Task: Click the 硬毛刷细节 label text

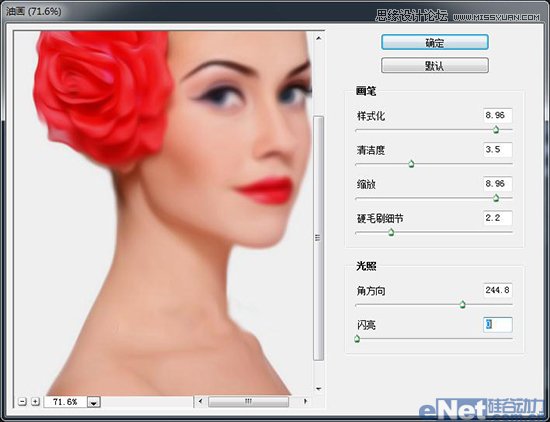Action: click(x=380, y=219)
